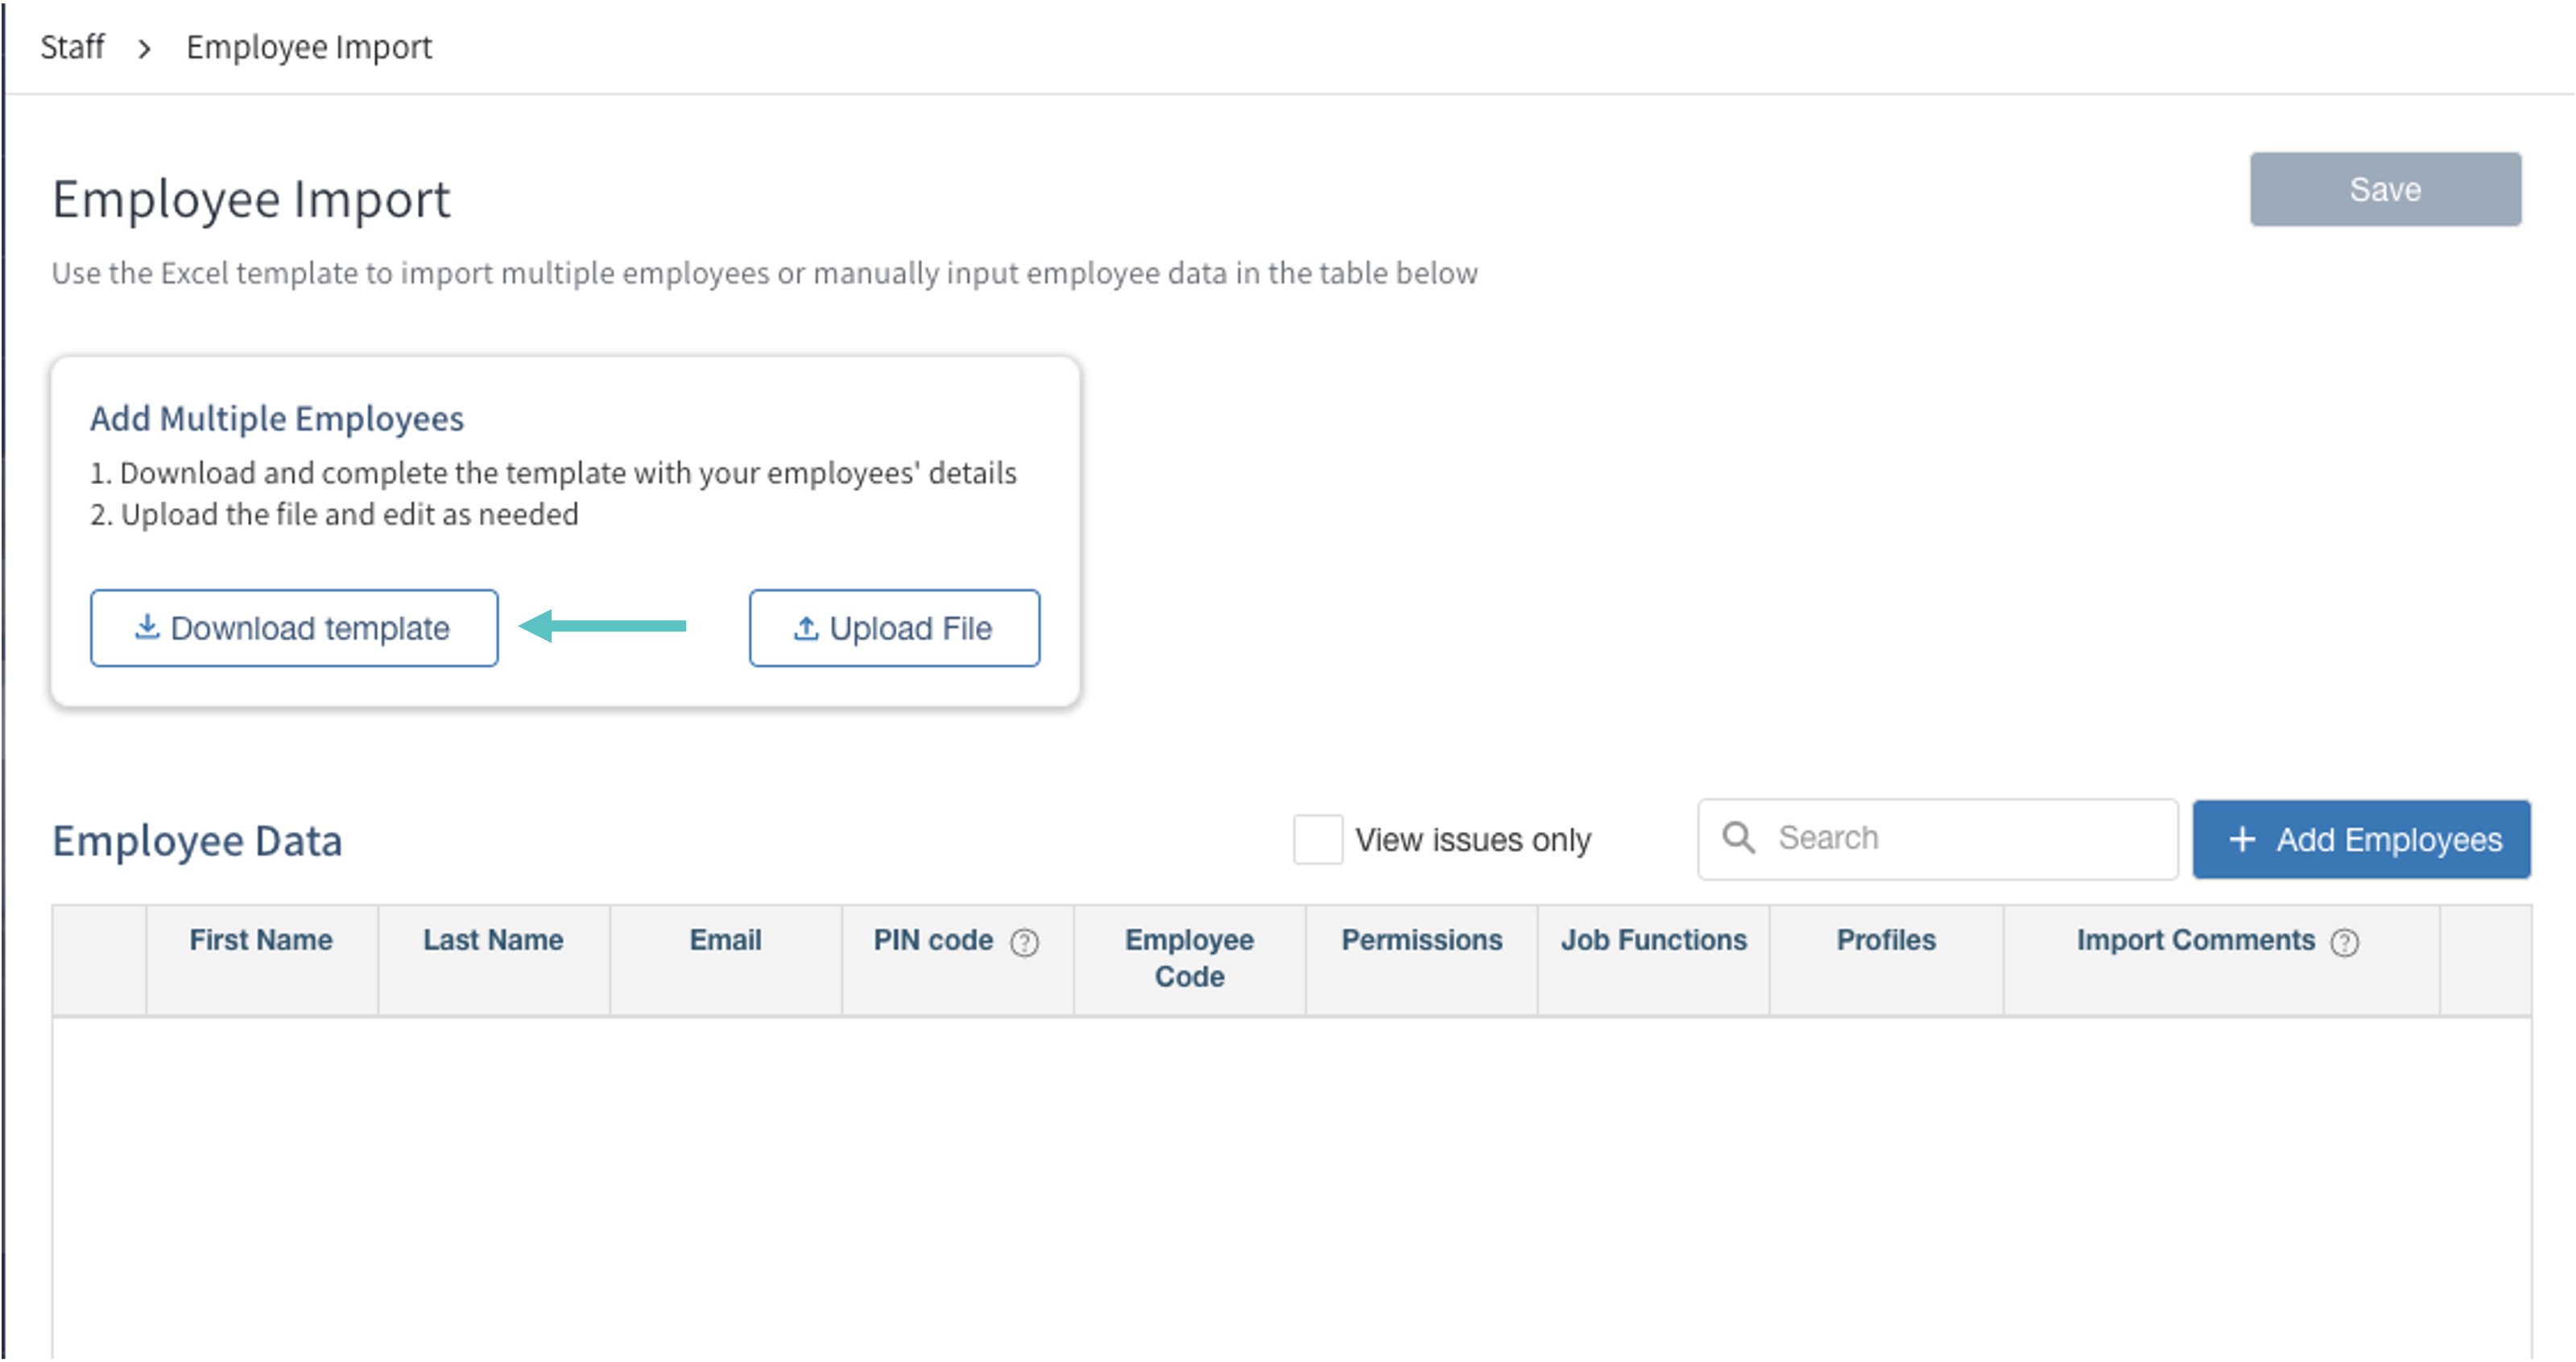The width and height of the screenshot is (2576, 1362).
Task: Enable the View issues only checkbox
Action: [x=1317, y=839]
